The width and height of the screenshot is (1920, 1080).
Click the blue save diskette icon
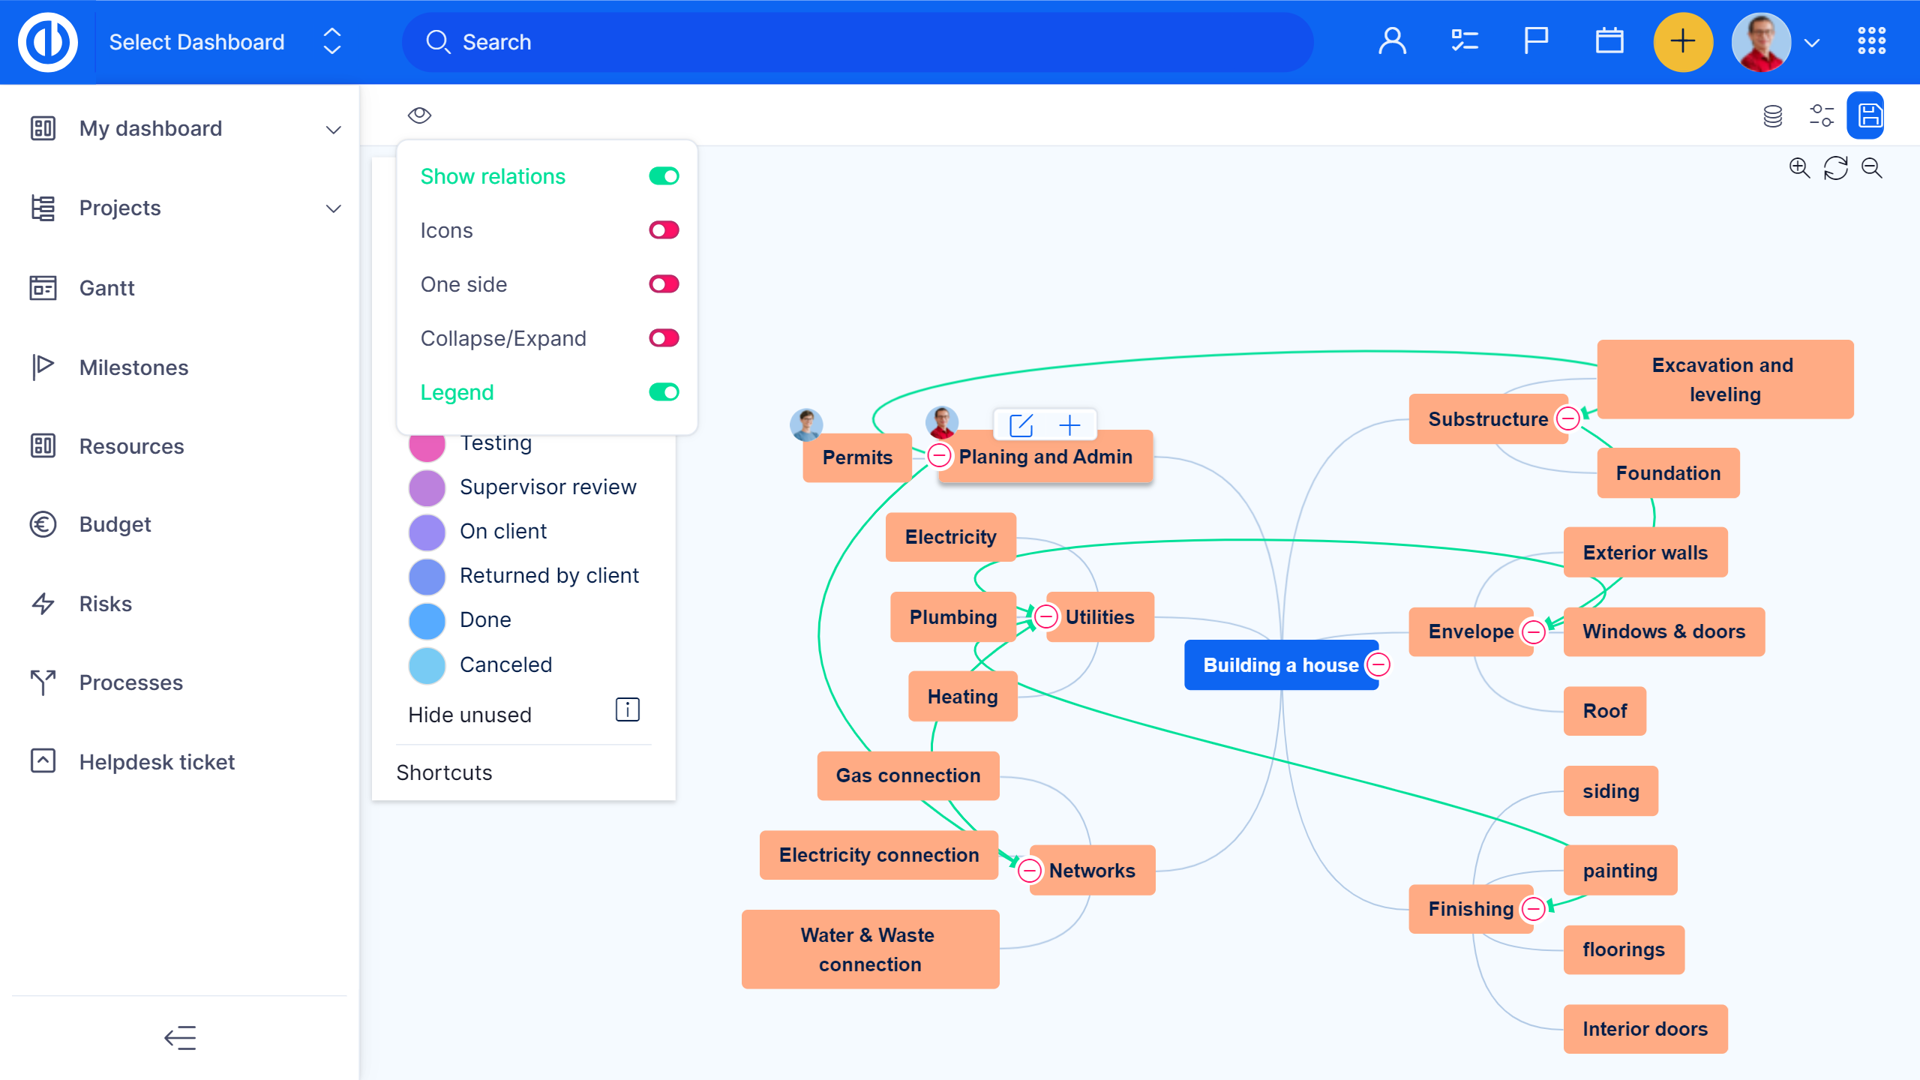point(1867,116)
